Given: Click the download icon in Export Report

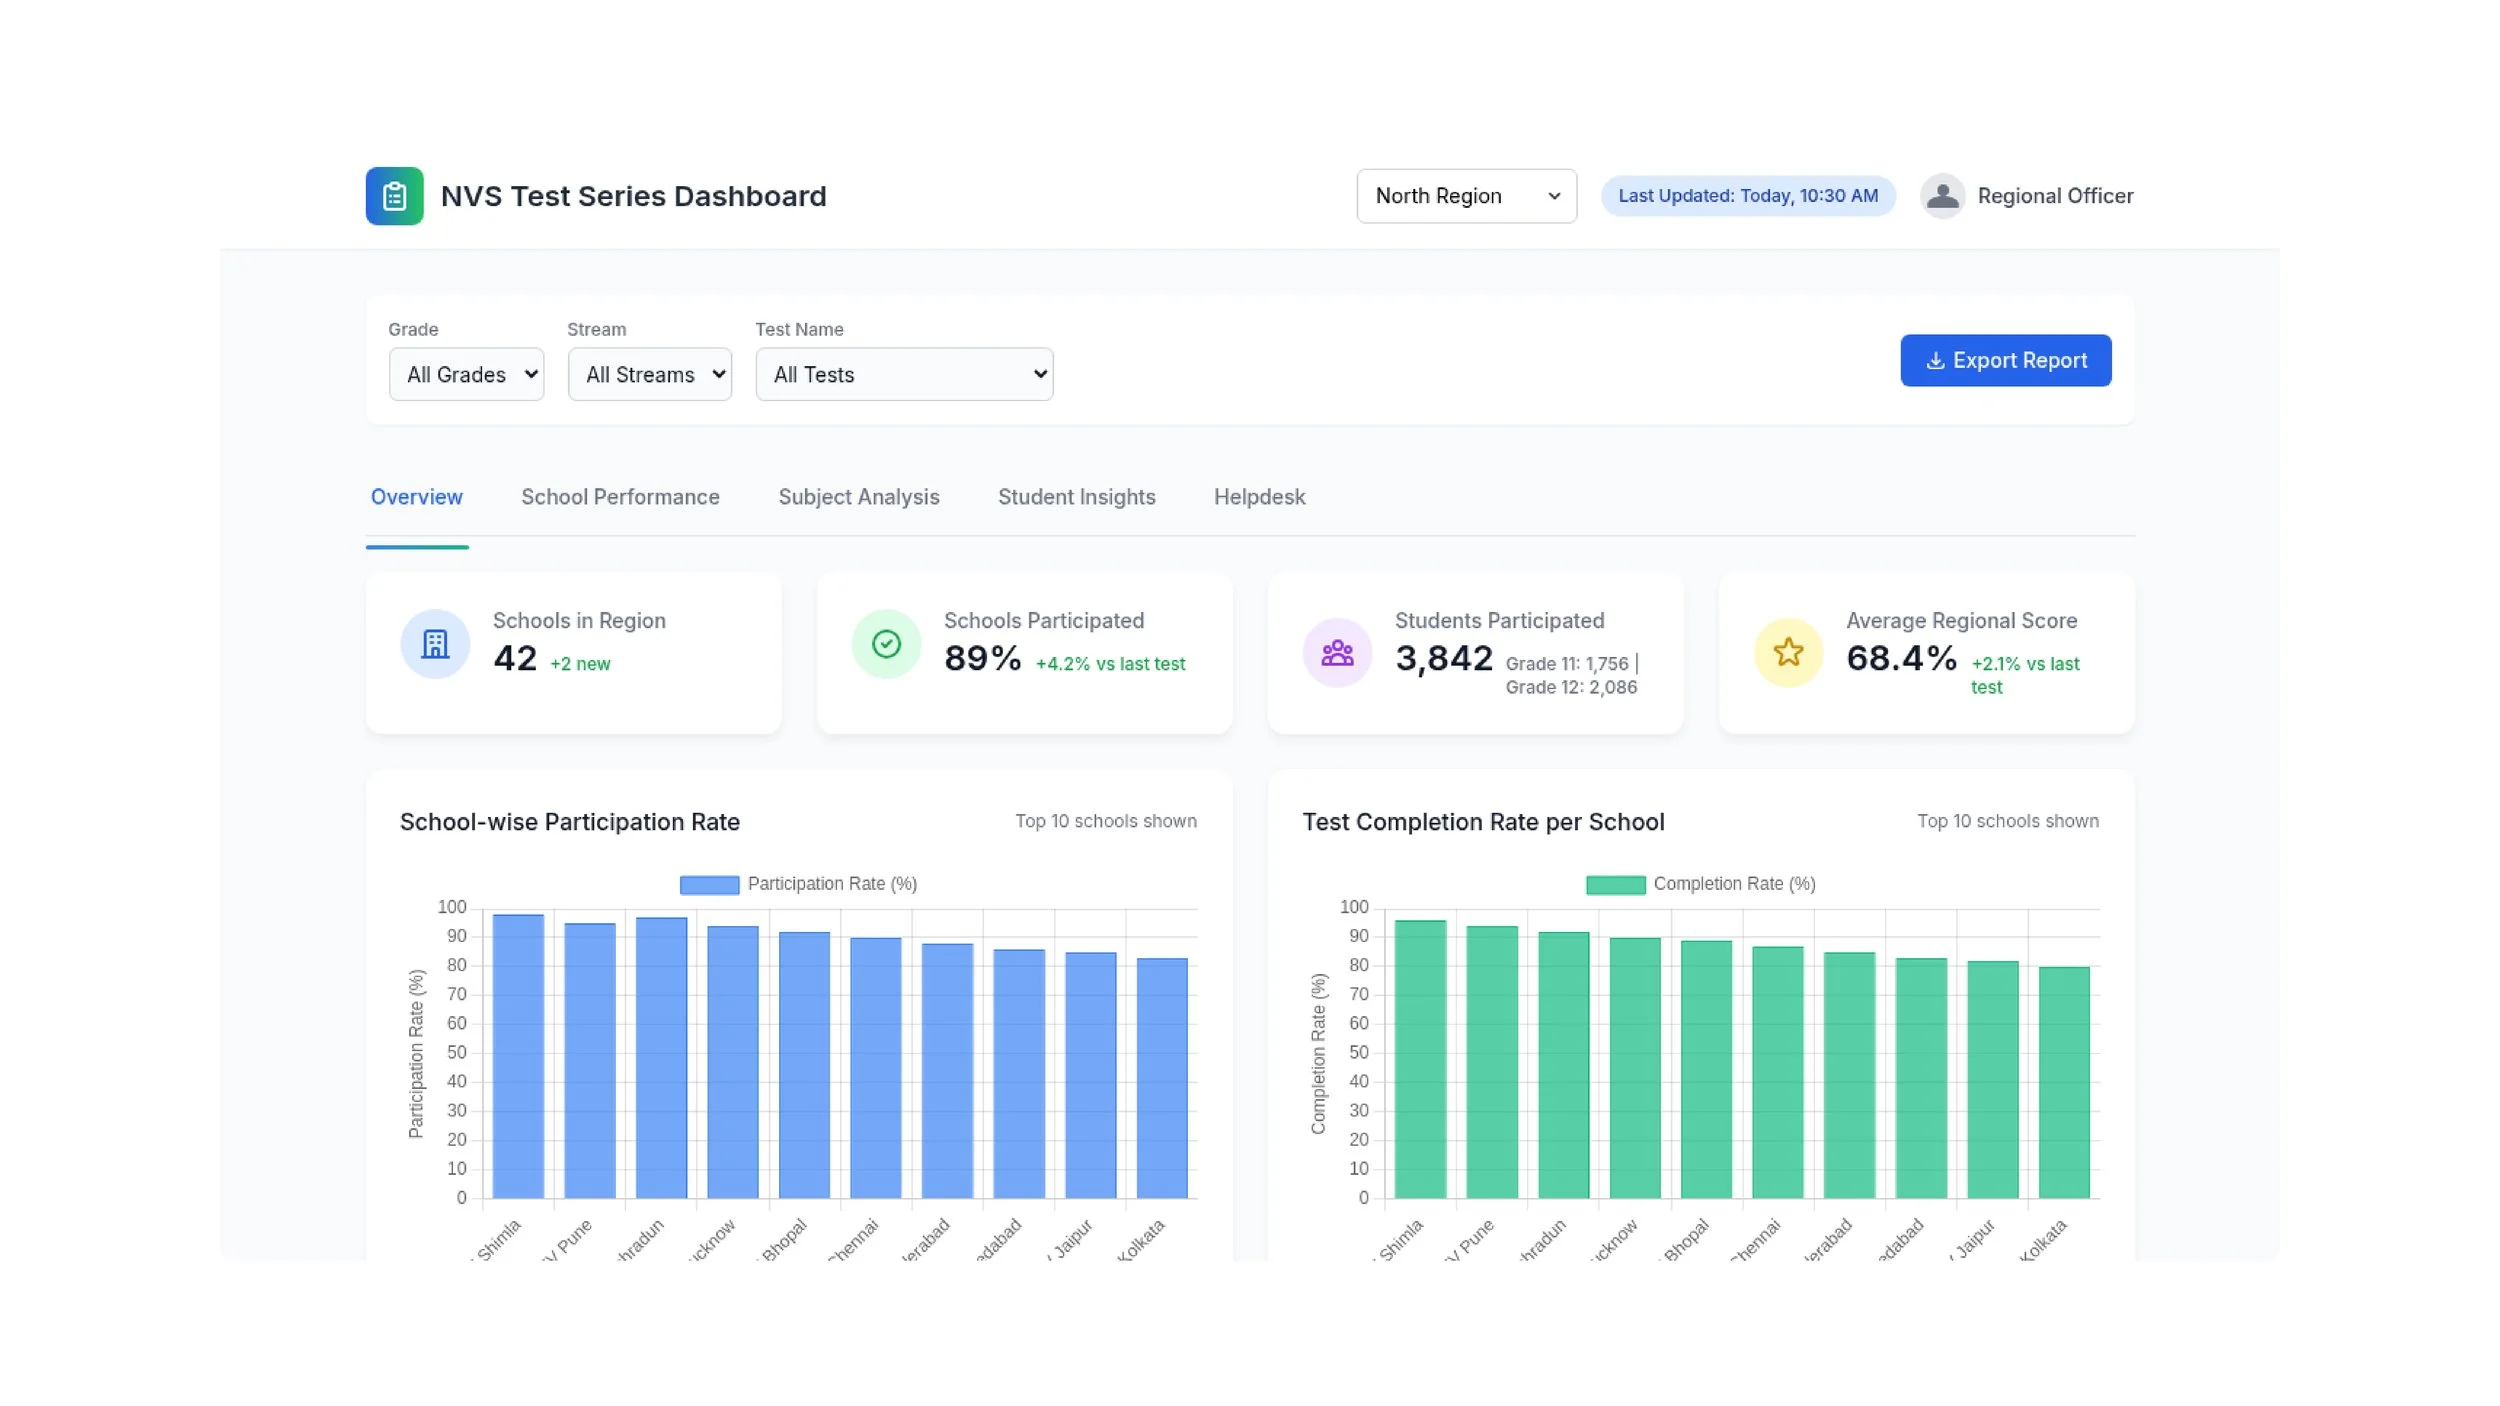Looking at the screenshot, I should pyautogui.click(x=1935, y=361).
